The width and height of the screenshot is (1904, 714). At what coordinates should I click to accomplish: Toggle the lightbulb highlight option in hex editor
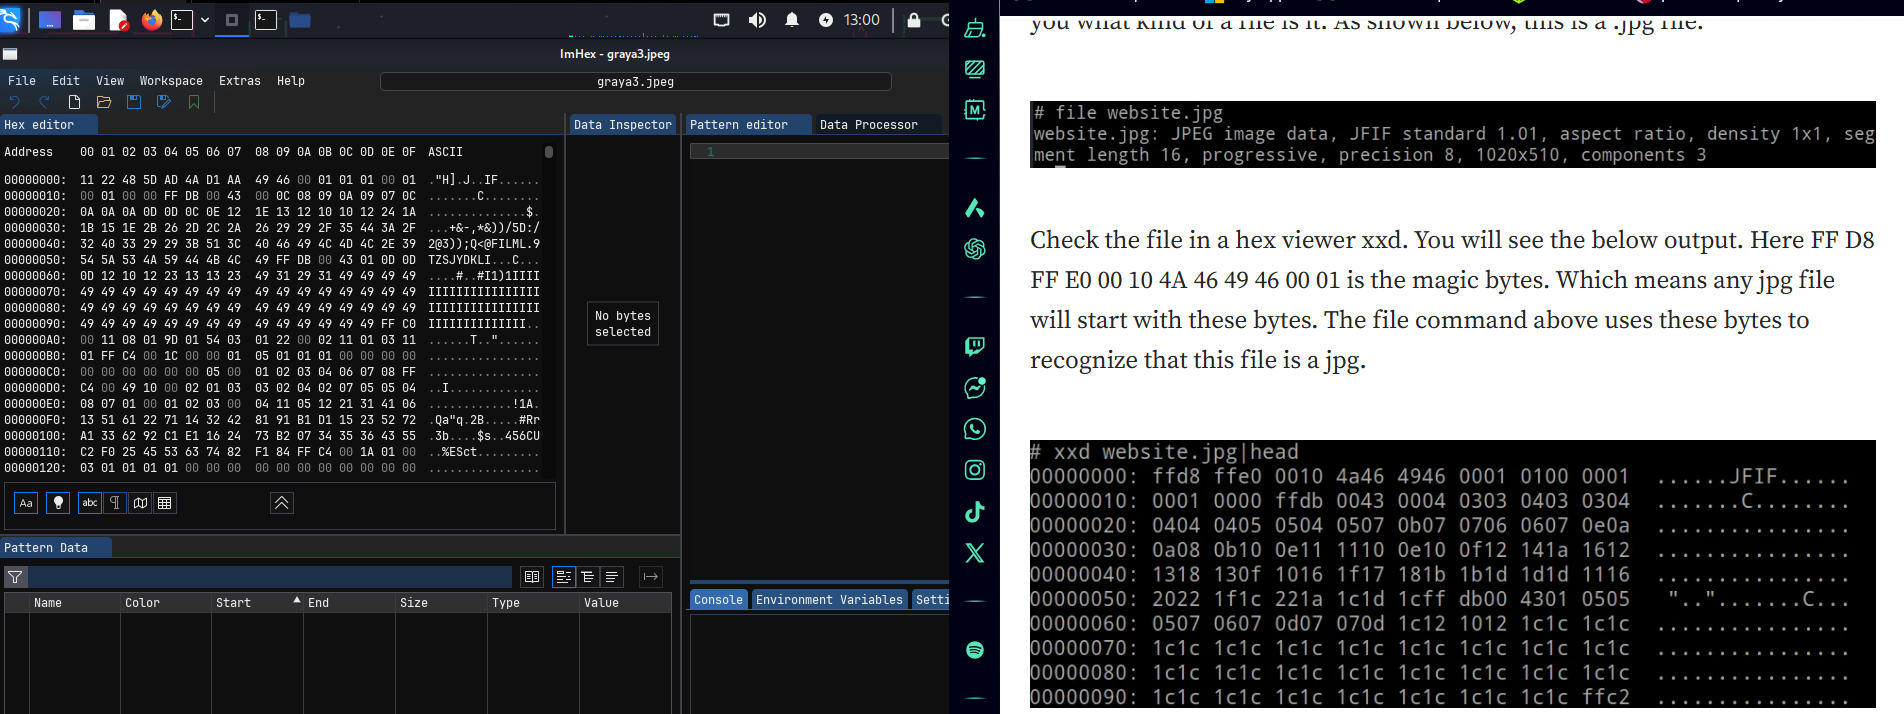click(x=59, y=503)
